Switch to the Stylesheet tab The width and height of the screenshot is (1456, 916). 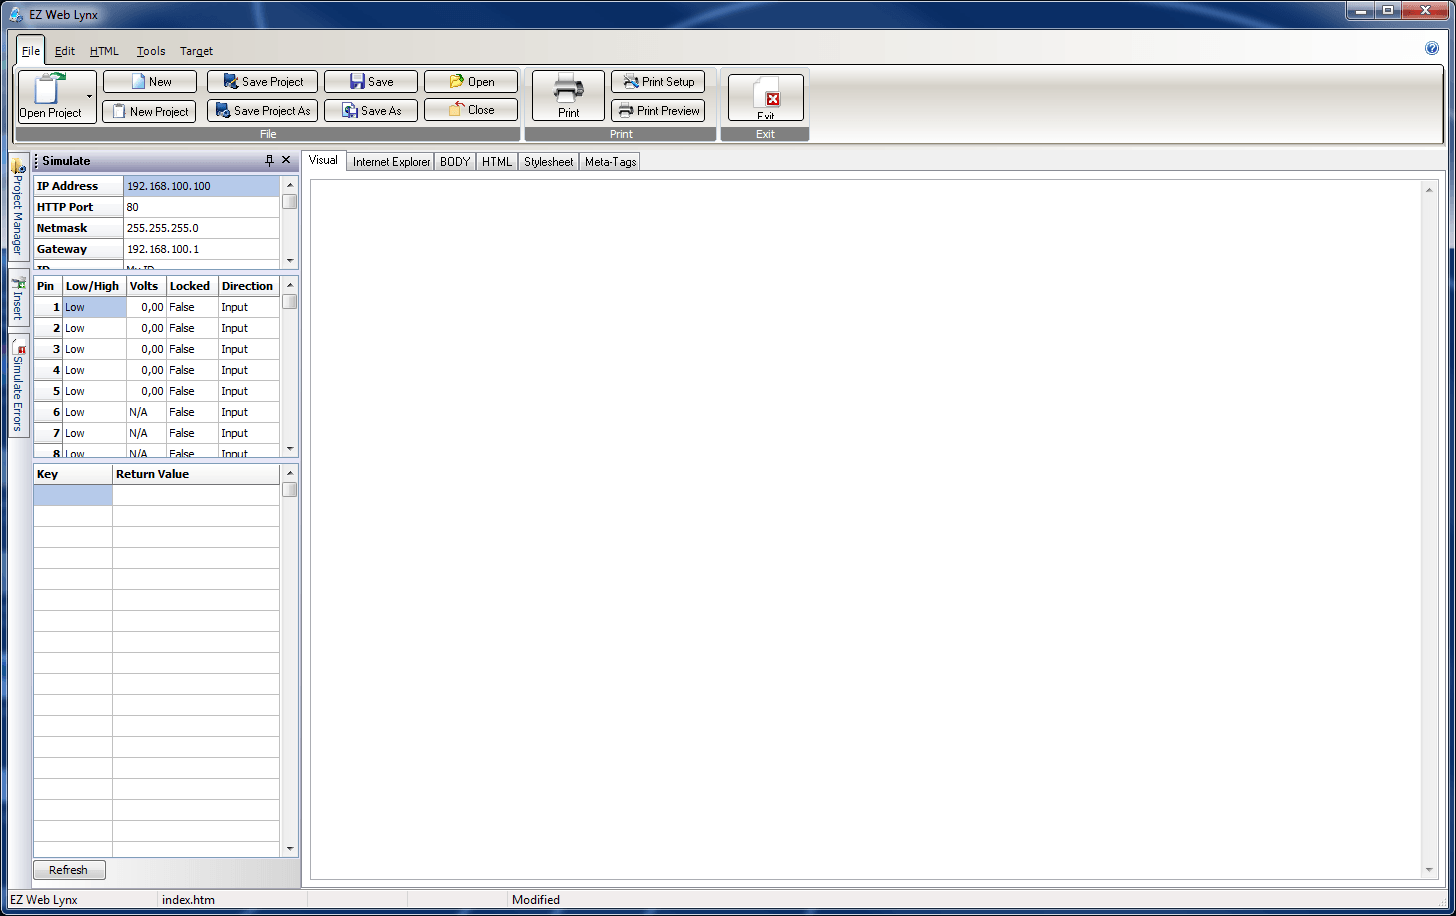(x=548, y=162)
